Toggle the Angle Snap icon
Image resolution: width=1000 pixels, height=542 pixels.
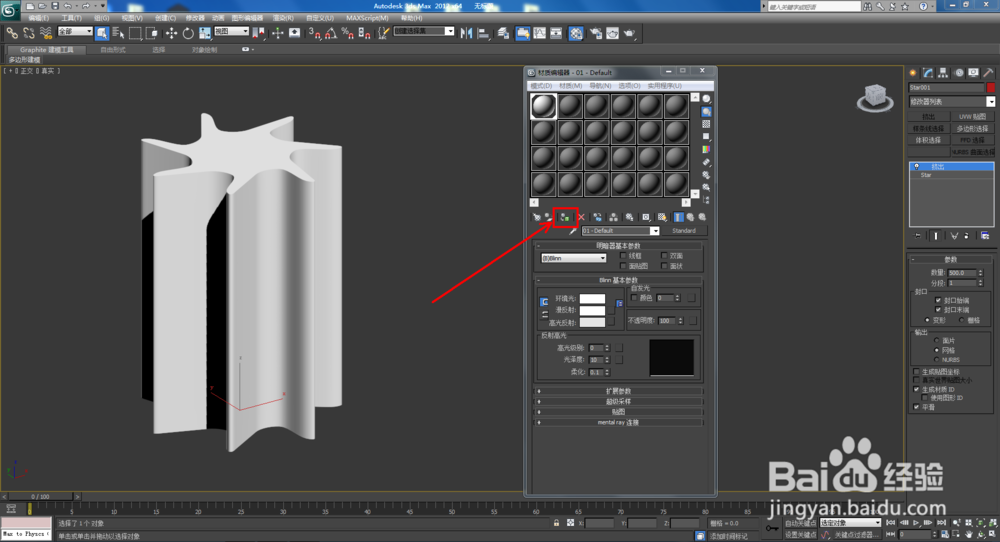point(331,33)
